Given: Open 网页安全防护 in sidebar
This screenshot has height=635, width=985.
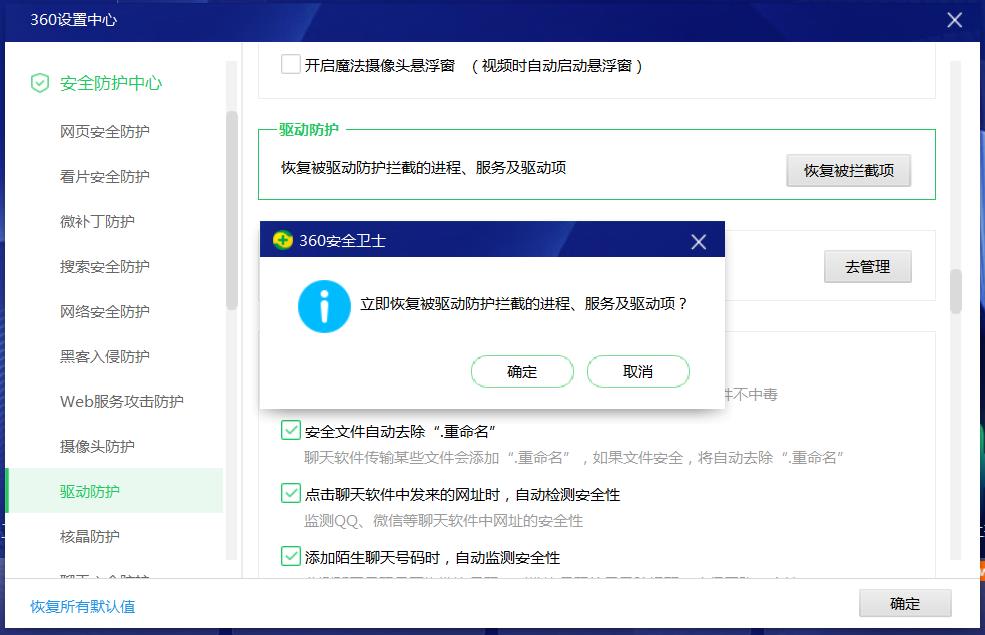Looking at the screenshot, I should (104, 131).
